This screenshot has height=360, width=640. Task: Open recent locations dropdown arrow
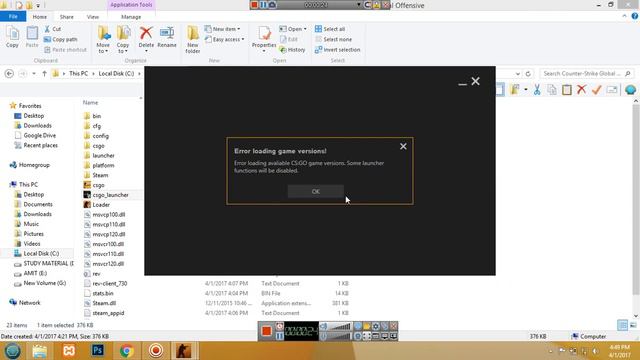point(34,73)
